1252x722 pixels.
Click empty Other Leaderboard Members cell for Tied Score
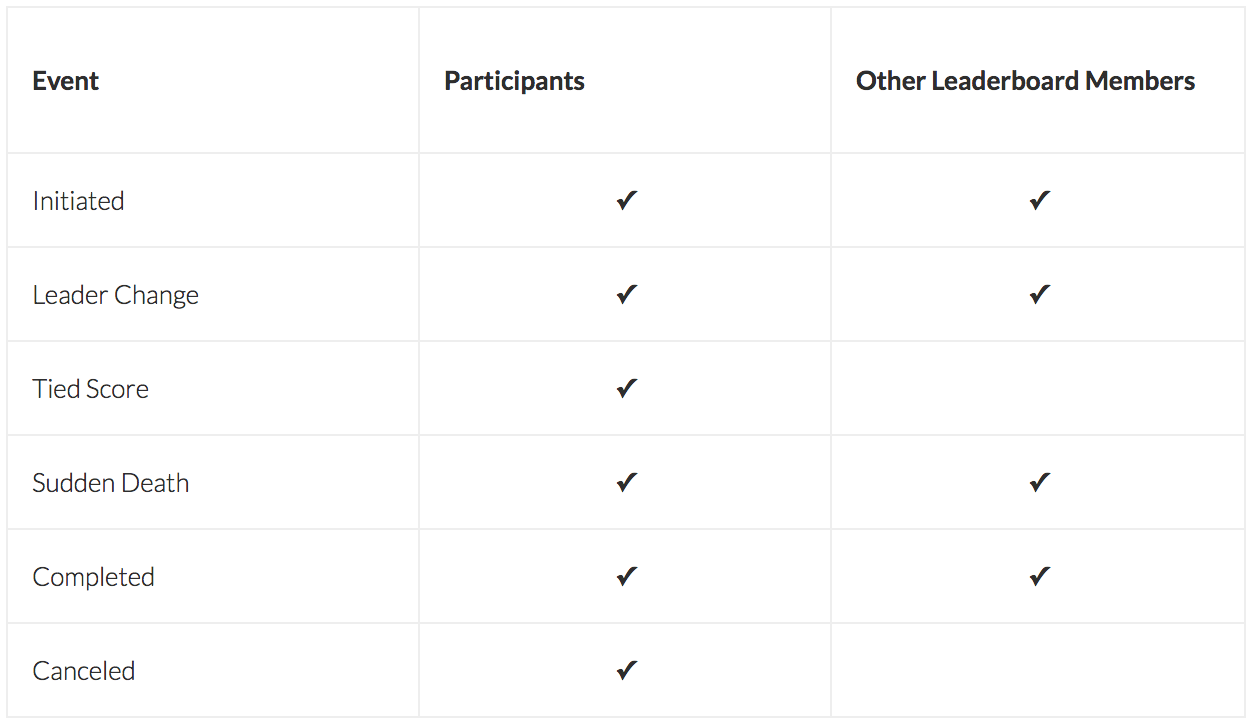point(1038,389)
